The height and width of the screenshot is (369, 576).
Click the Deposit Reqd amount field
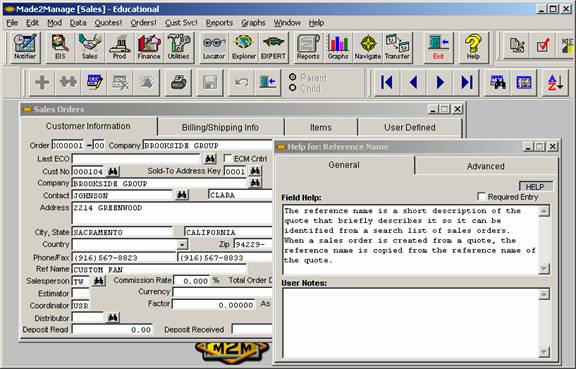(112, 330)
